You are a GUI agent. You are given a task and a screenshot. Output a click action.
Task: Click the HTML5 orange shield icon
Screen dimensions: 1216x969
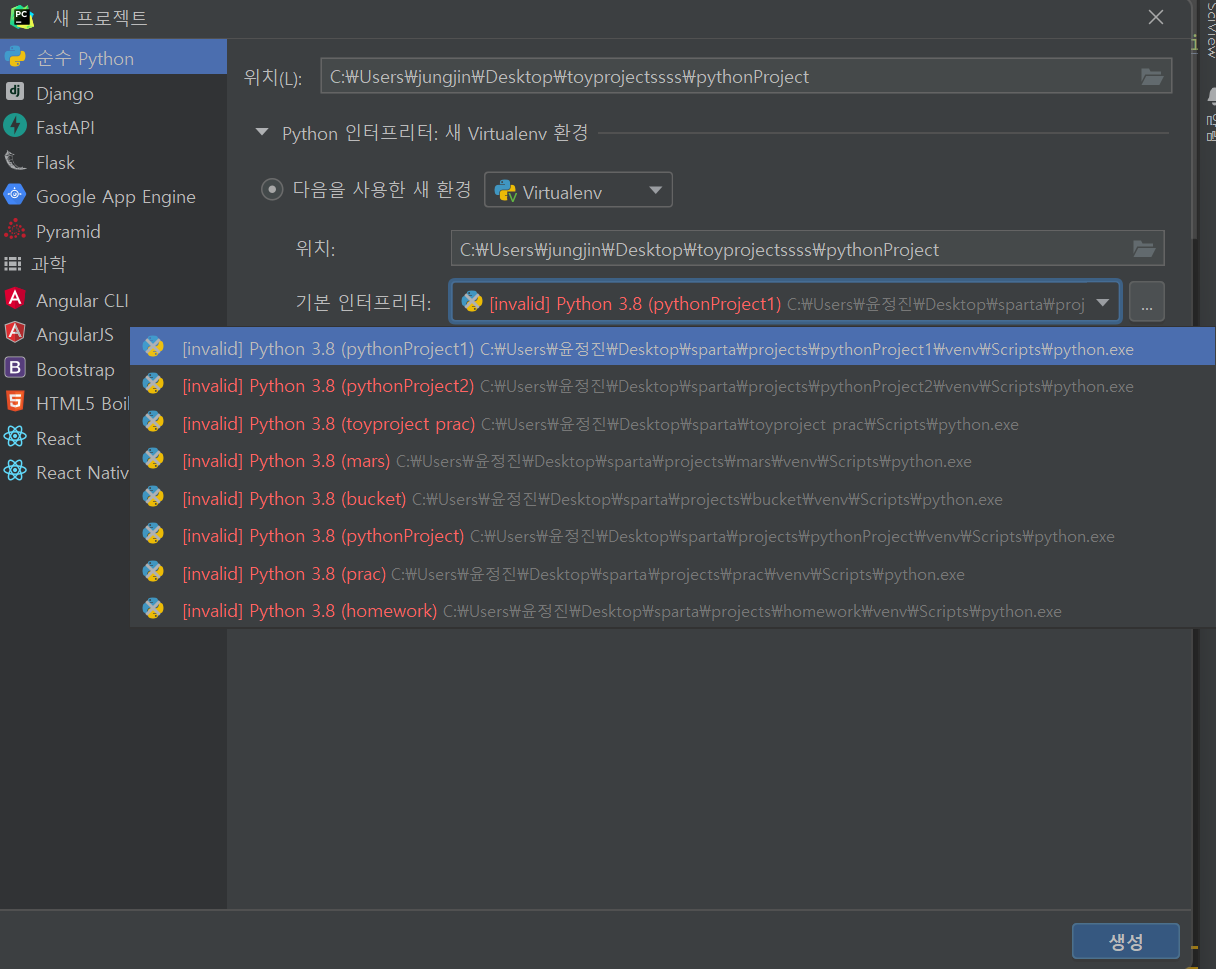(14, 402)
